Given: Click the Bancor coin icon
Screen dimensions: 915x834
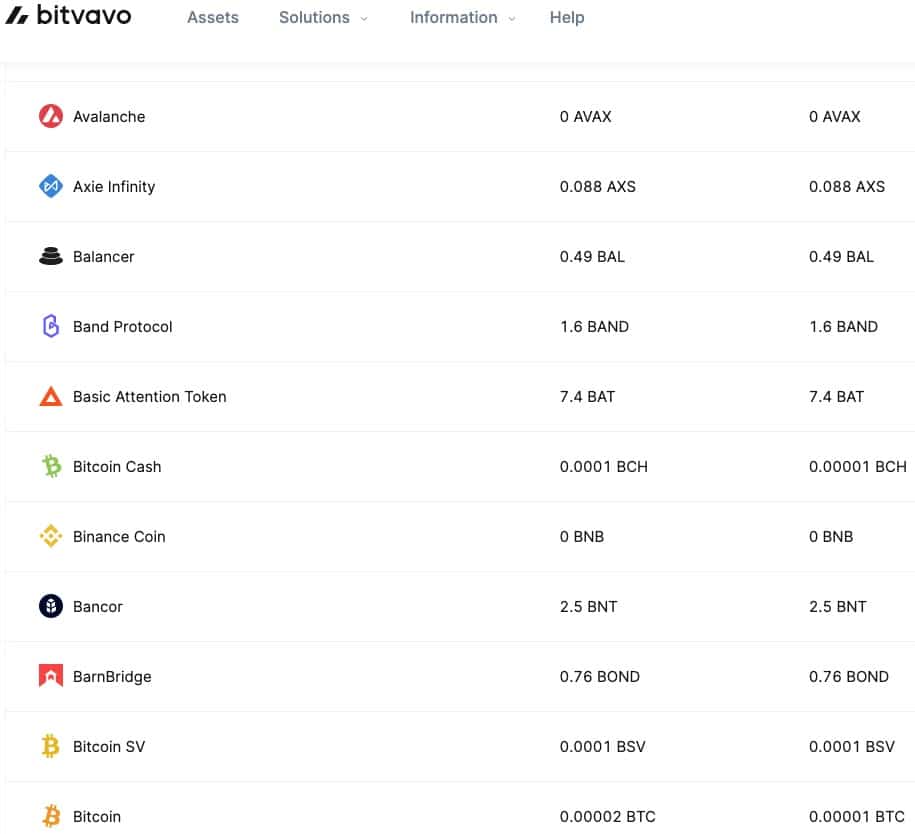Looking at the screenshot, I should [x=51, y=606].
